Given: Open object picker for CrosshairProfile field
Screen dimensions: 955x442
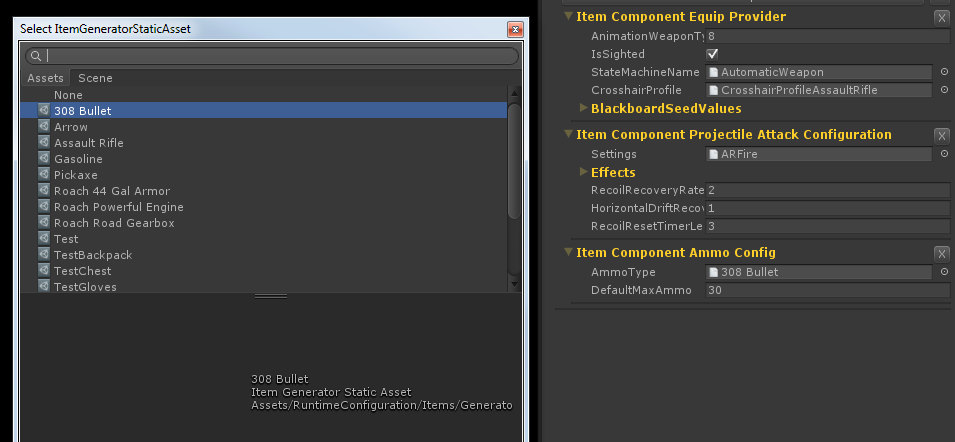Looking at the screenshot, I should click(944, 90).
